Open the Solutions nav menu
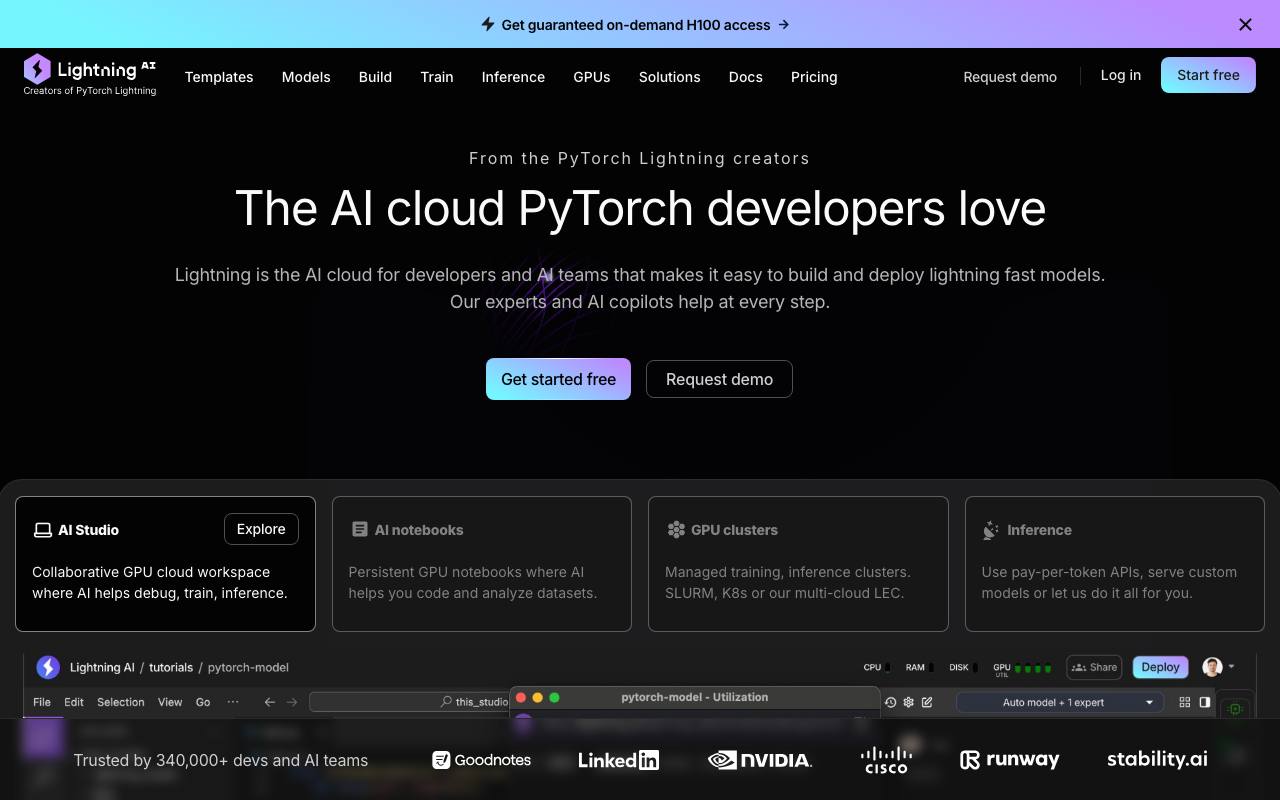 [x=670, y=77]
